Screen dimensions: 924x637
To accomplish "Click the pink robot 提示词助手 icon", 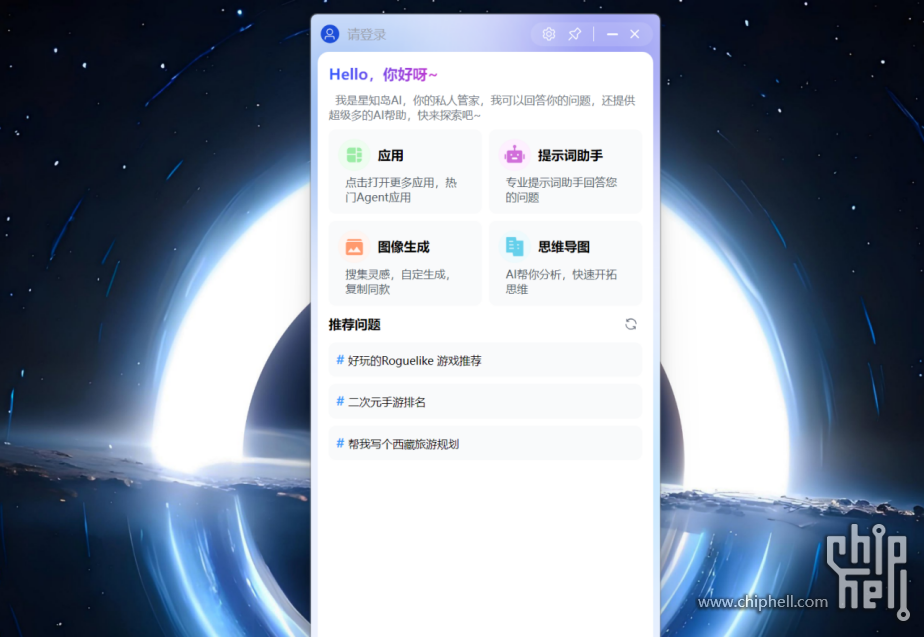I will (x=514, y=155).
